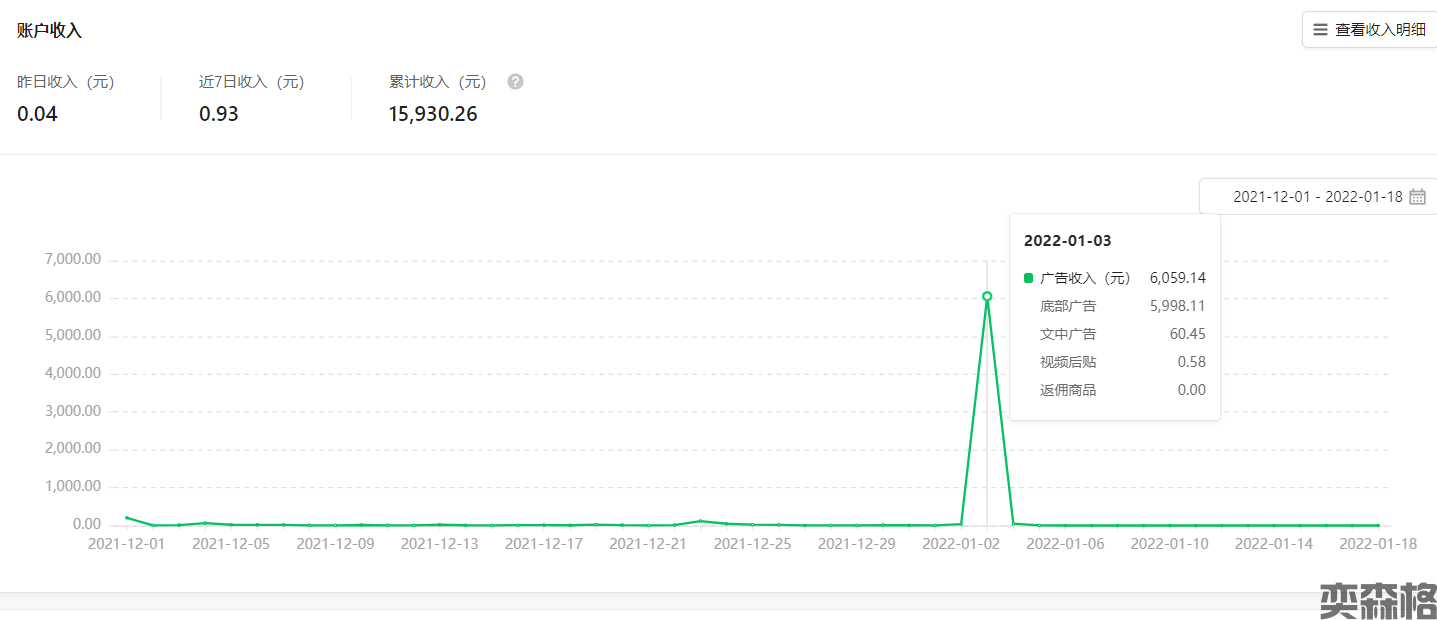Open the calendar icon in date range picker
This screenshot has height=620, width=1437.
click(1417, 197)
